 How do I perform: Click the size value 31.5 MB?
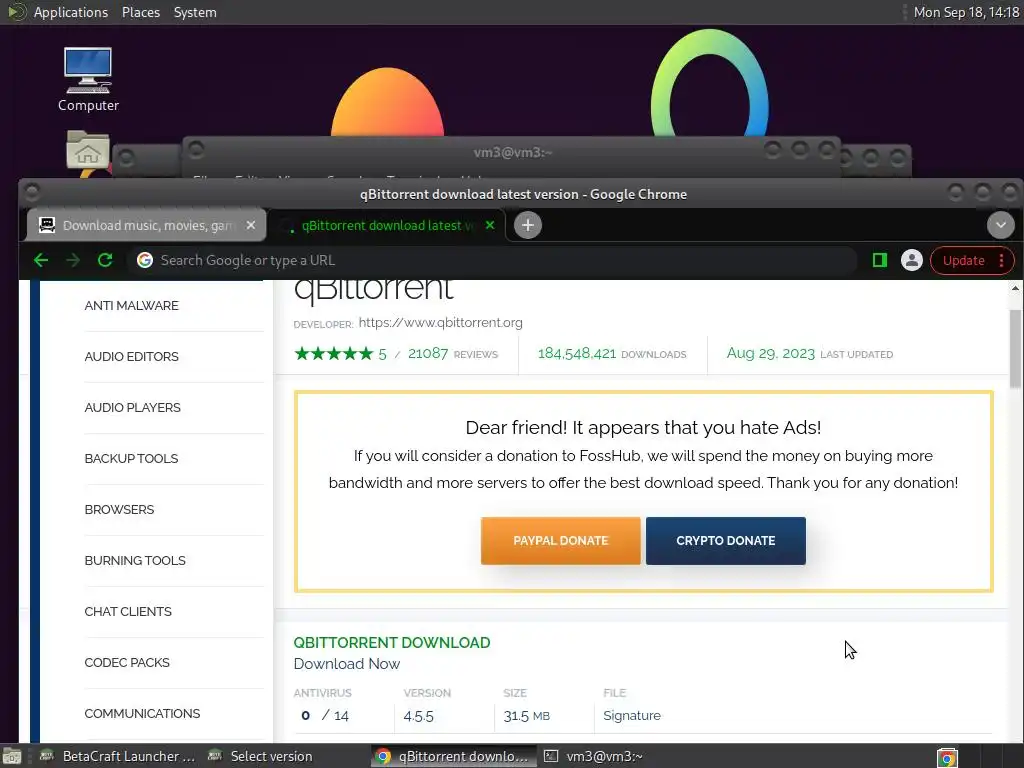526,716
